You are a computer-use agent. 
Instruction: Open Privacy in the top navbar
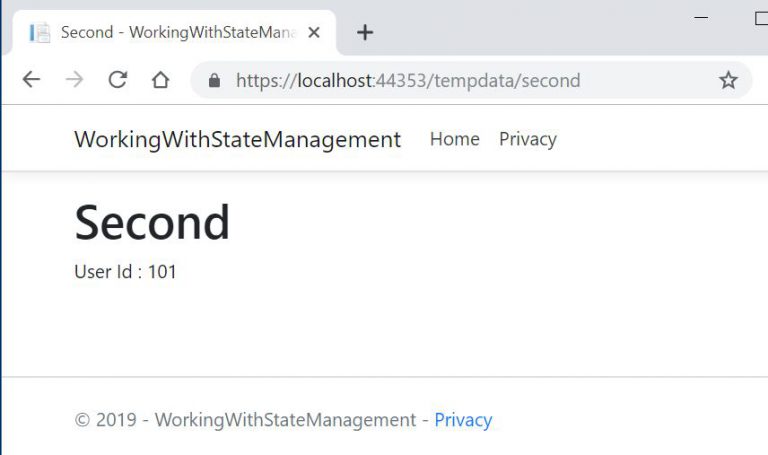(527, 139)
